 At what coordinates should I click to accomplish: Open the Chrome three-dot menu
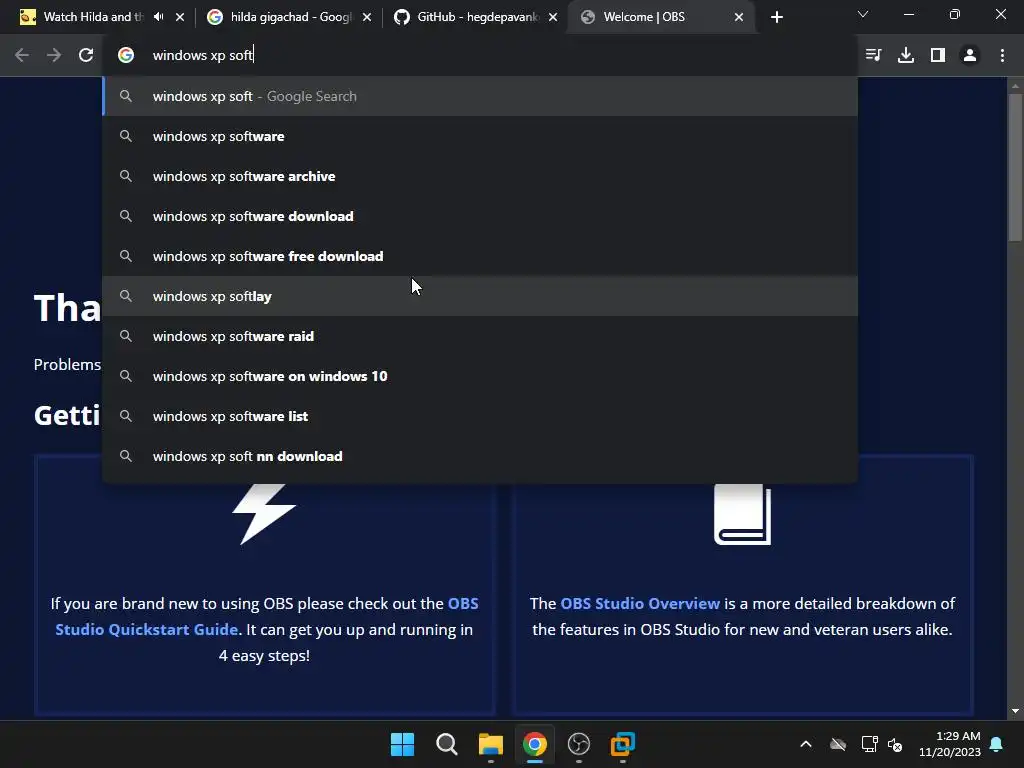pyautogui.click(x=1002, y=56)
